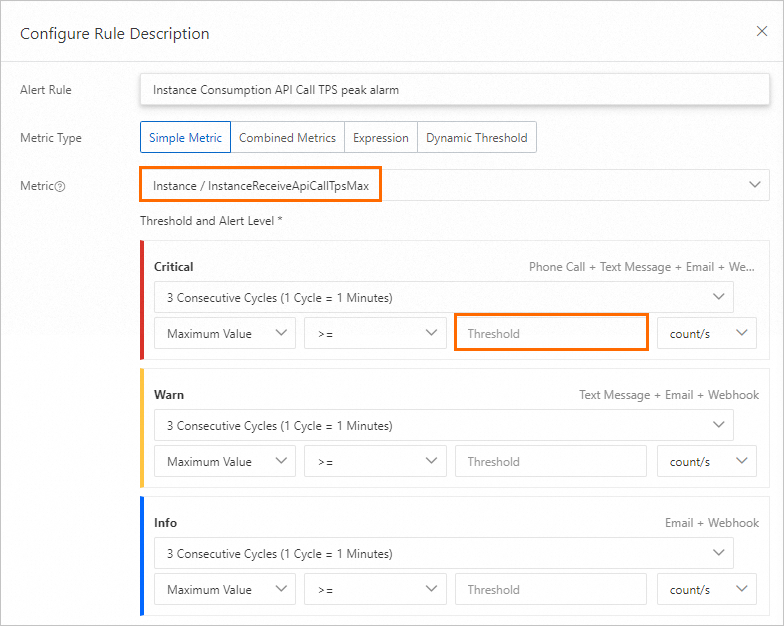
Task: Expand Warn consecutive cycles dropdown
Action: pos(443,426)
